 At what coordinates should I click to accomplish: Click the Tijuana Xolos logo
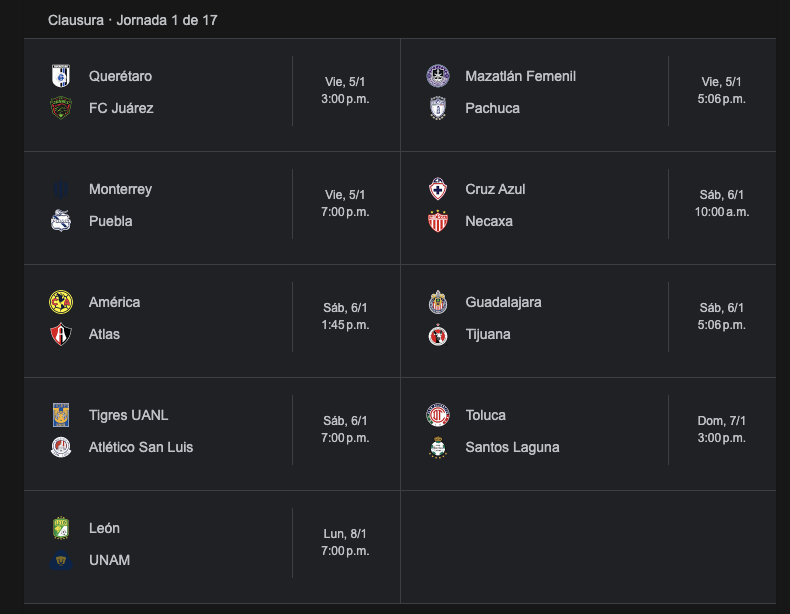[x=438, y=334]
